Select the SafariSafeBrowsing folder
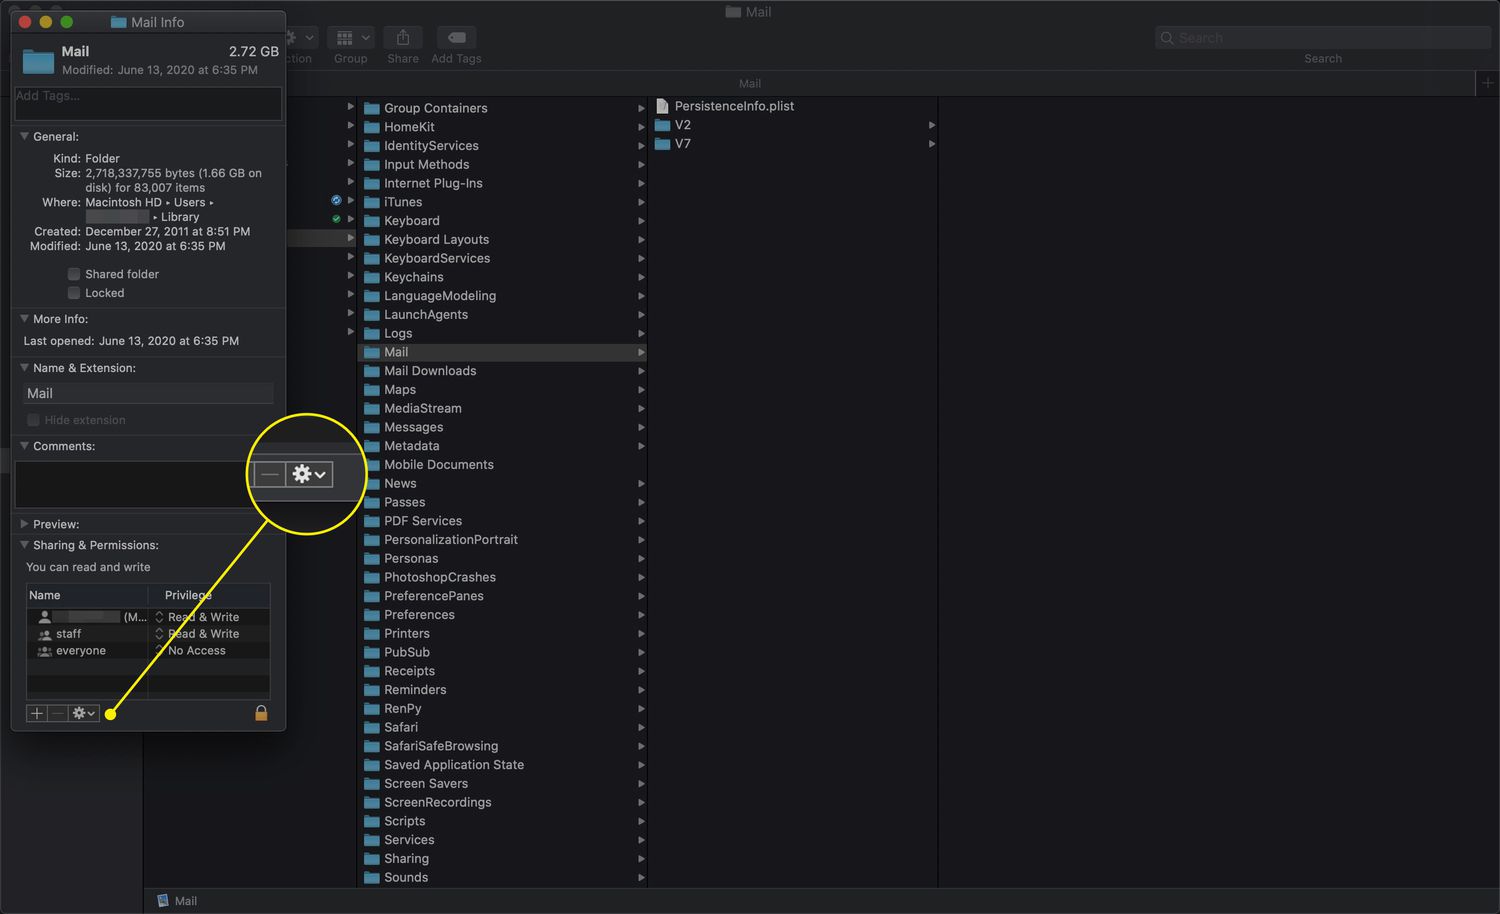Image resolution: width=1500 pixels, height=914 pixels. 502,746
